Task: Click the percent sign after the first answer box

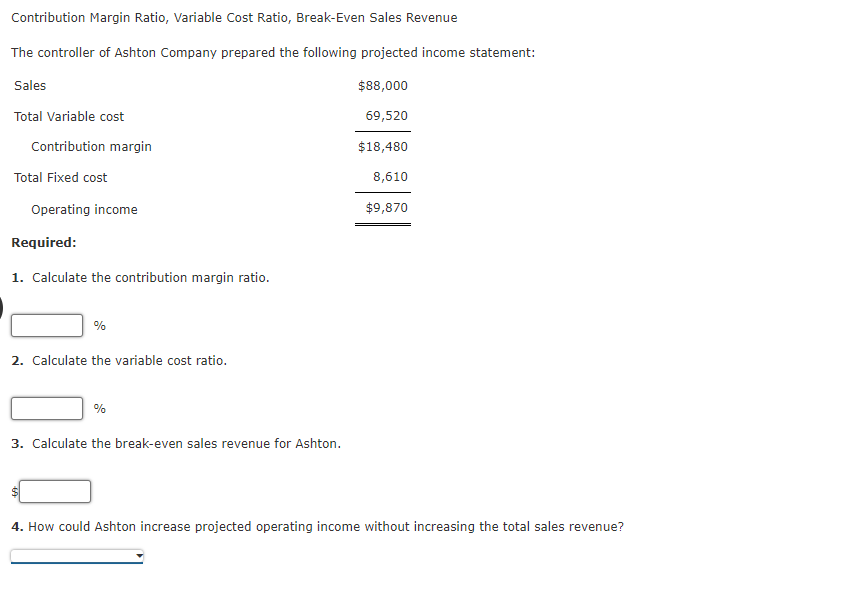Action: tap(98, 324)
